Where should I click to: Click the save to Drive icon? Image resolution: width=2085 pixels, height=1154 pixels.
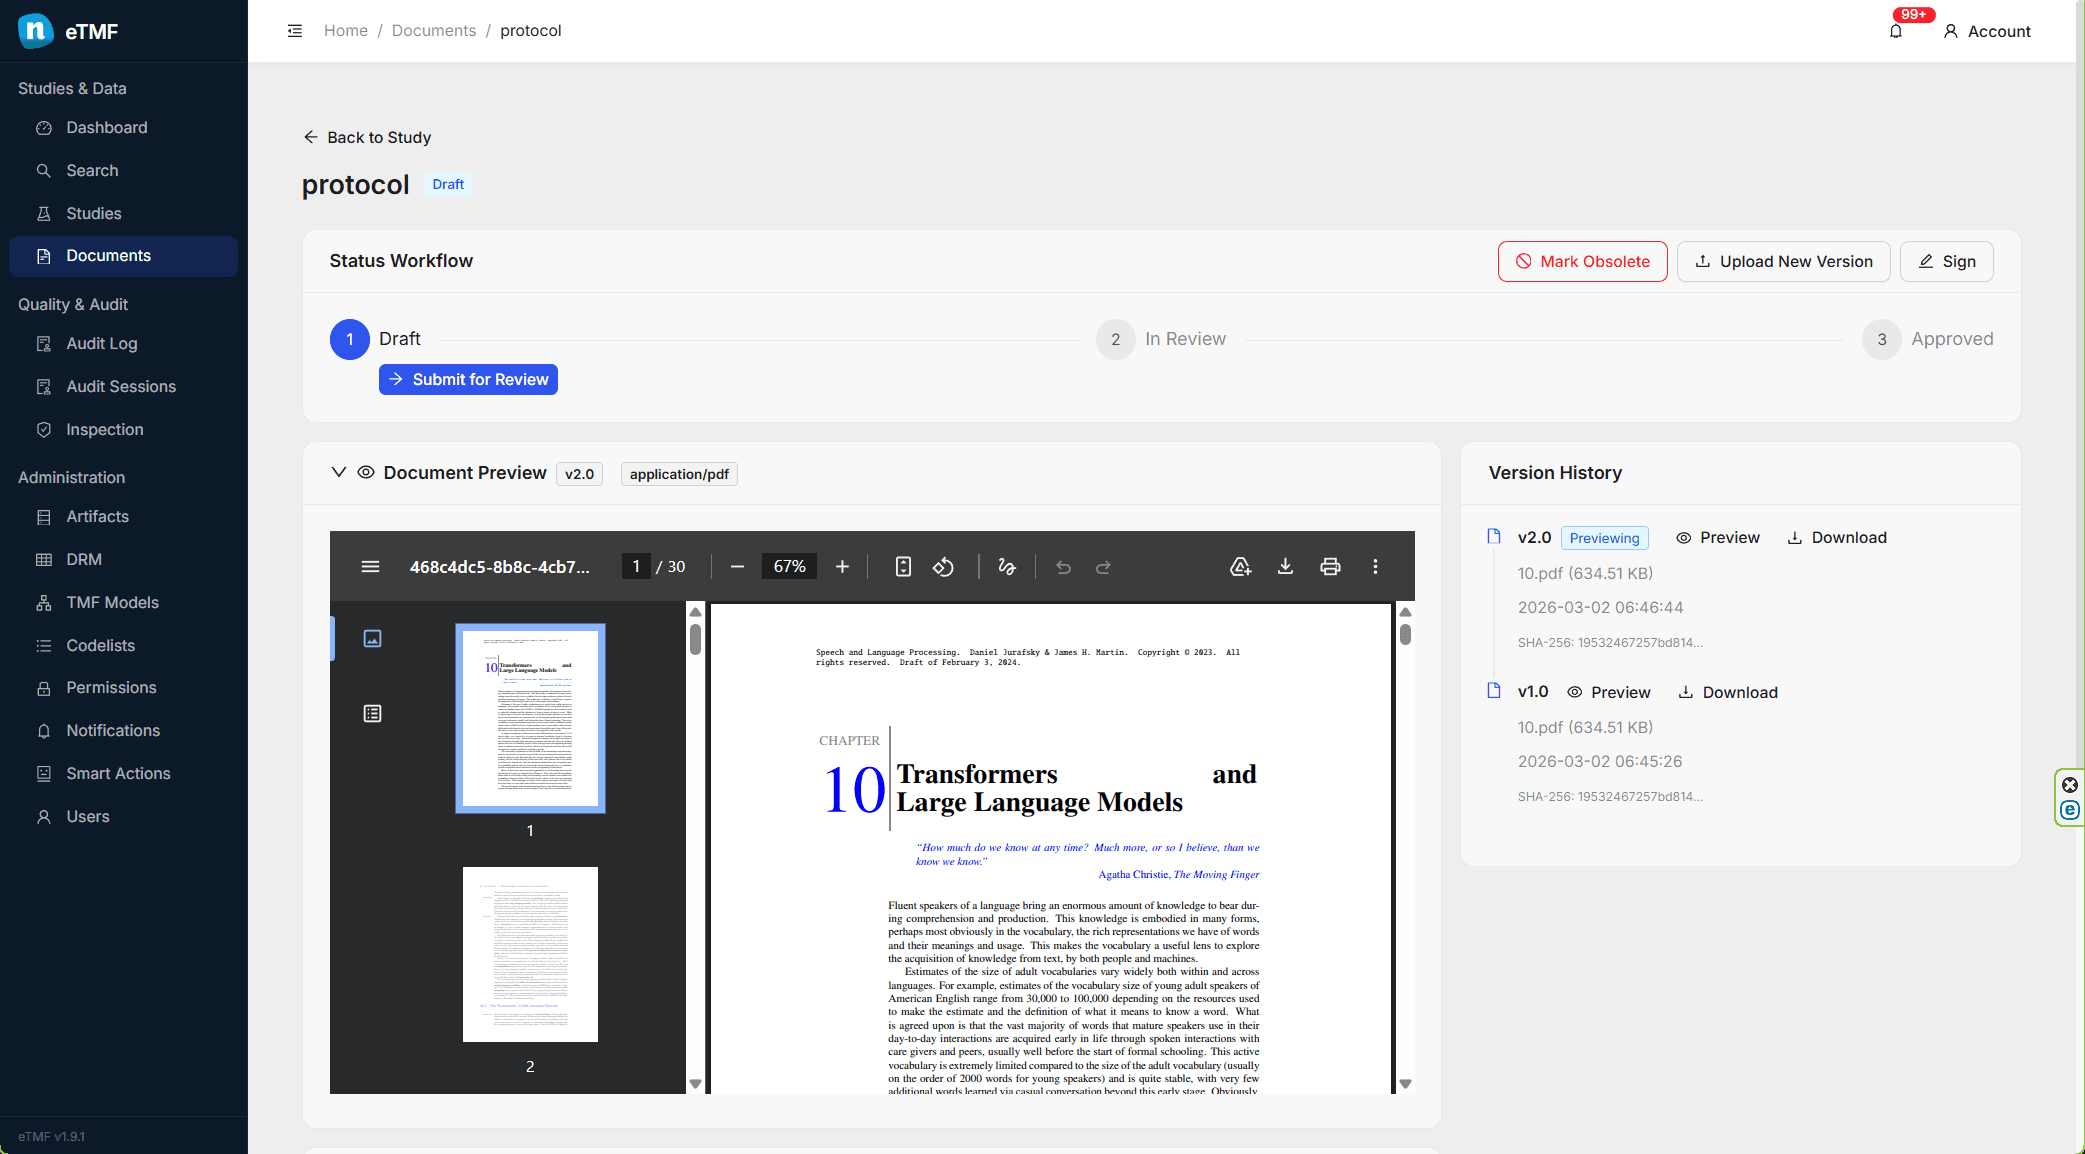pyautogui.click(x=1240, y=567)
